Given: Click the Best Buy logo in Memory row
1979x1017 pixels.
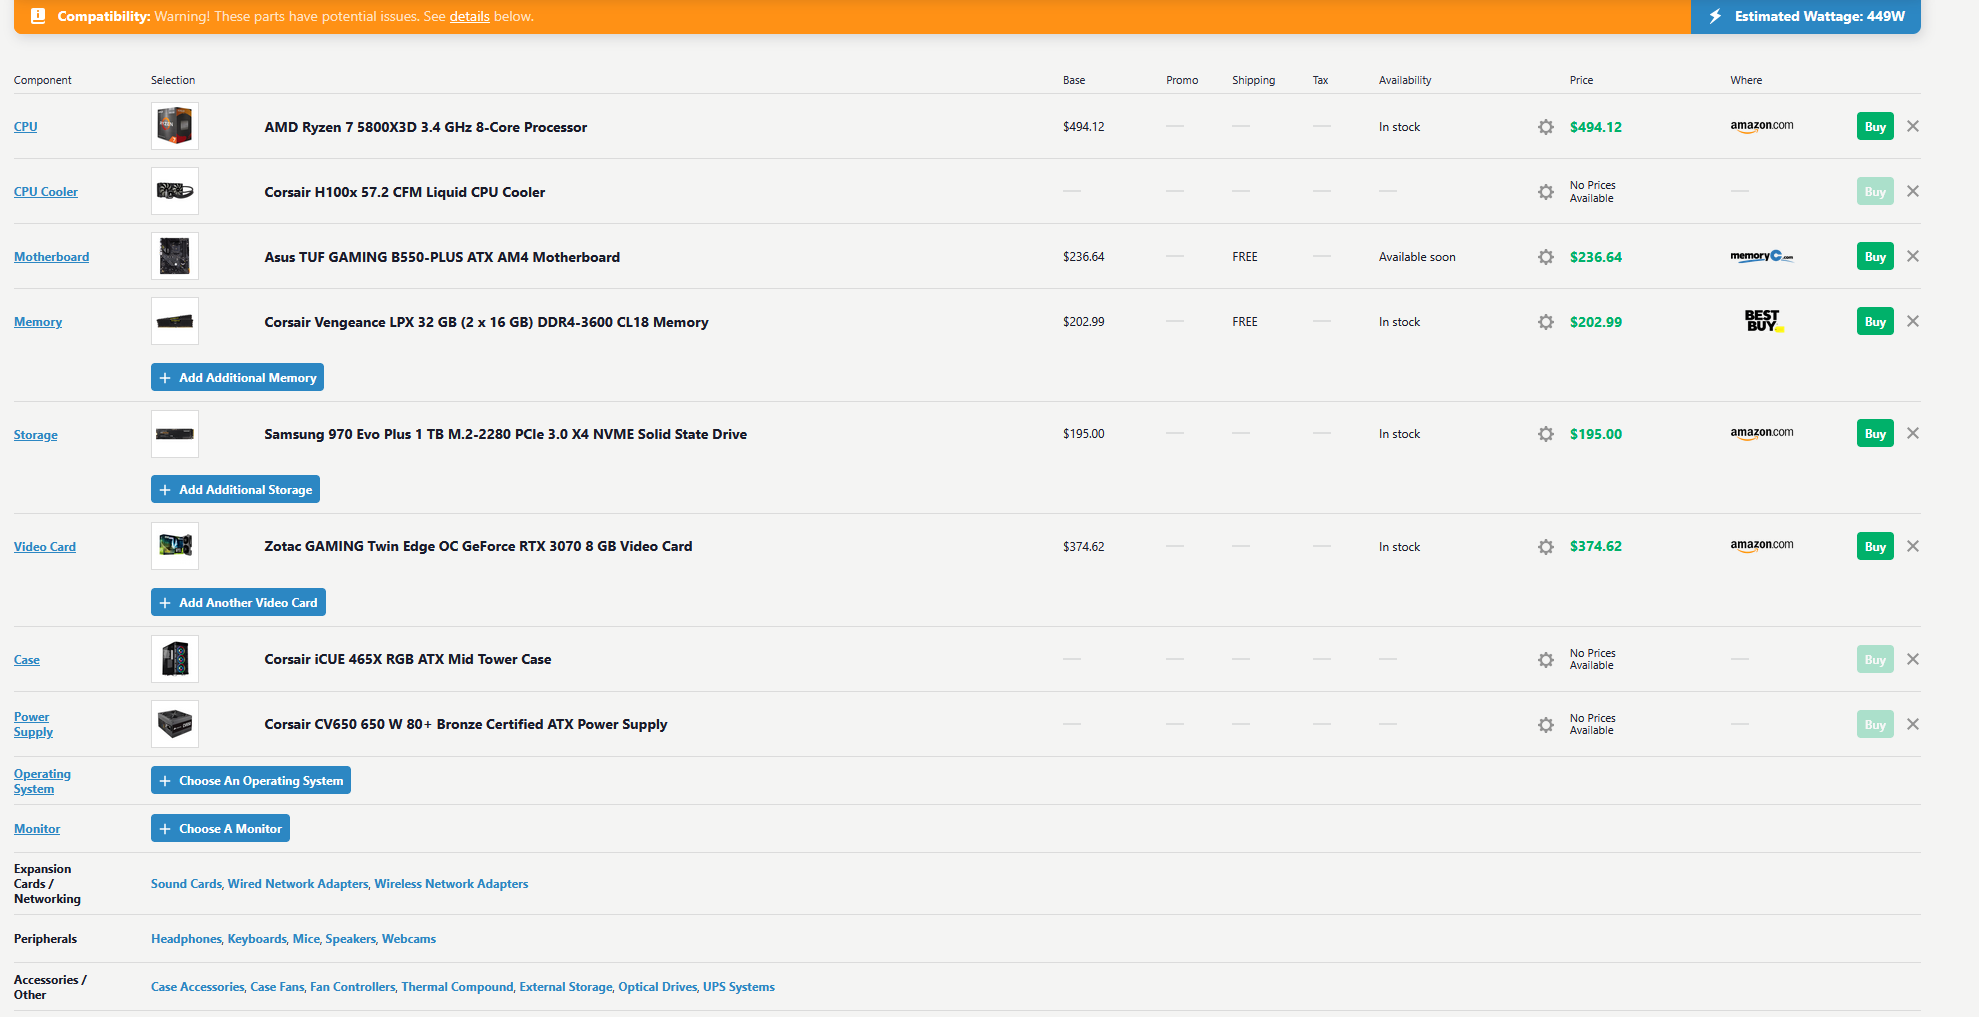Looking at the screenshot, I should coord(1763,321).
